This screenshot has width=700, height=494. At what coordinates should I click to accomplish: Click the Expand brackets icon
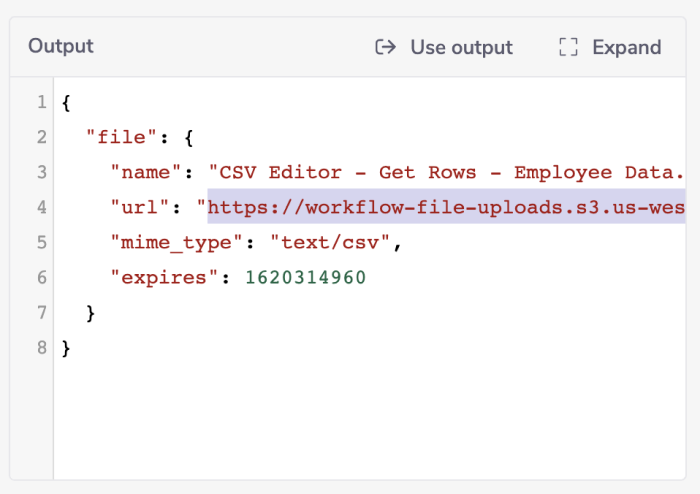[568, 47]
